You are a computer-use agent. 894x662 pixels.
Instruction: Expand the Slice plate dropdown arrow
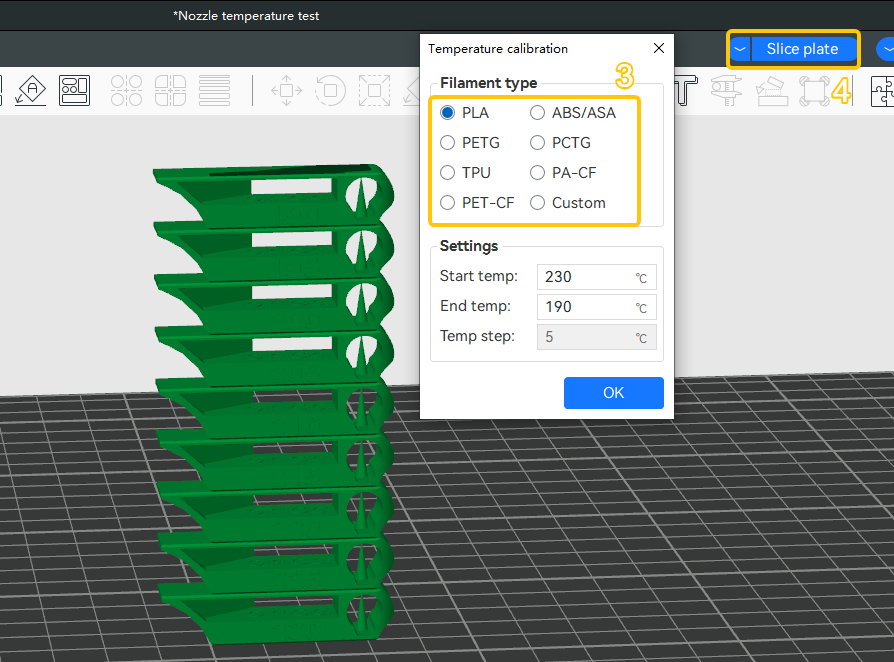point(740,49)
